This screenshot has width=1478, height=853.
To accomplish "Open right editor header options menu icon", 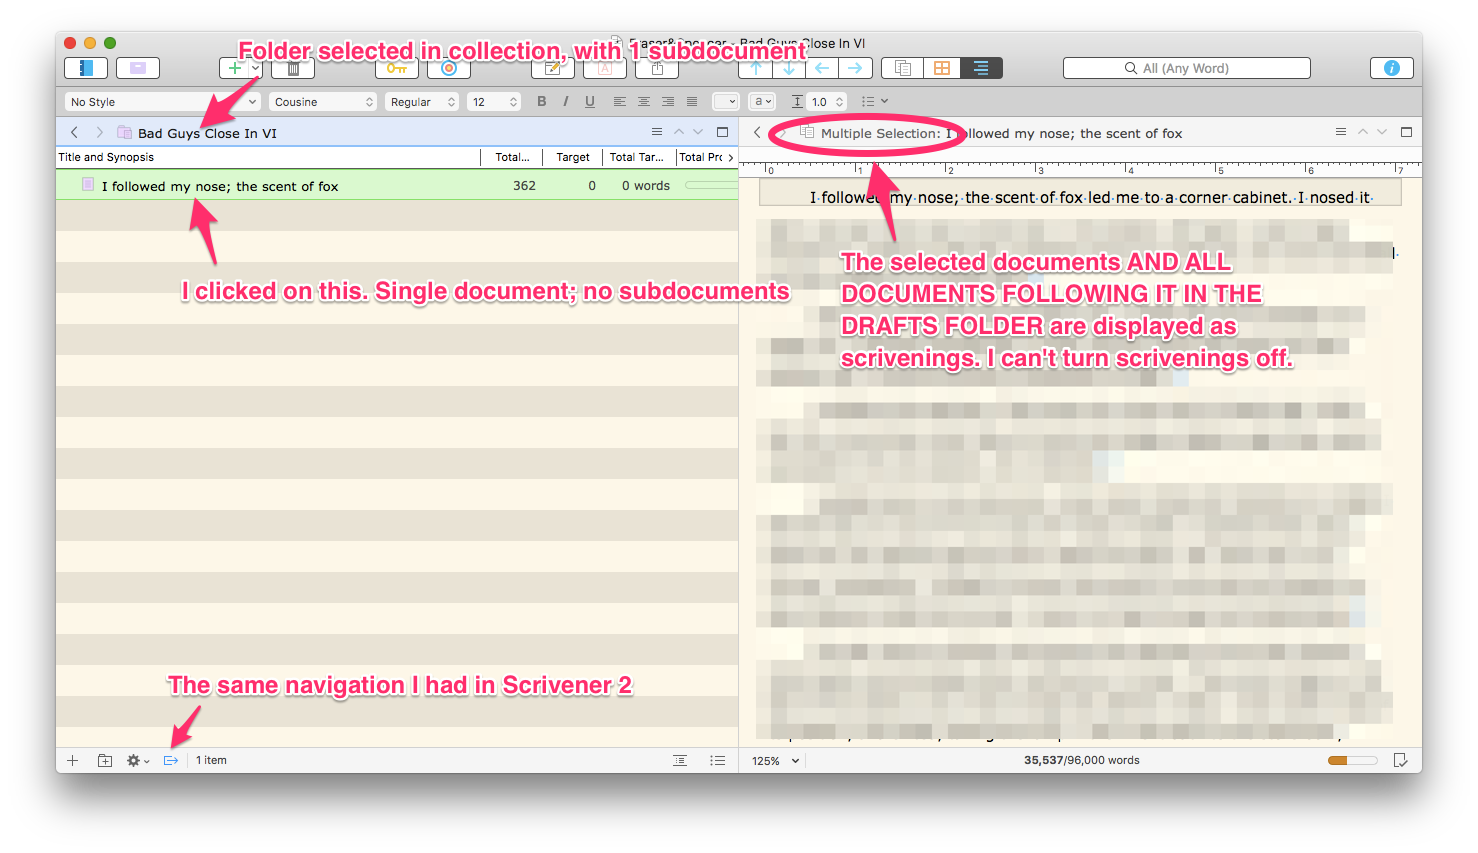I will click(x=1341, y=132).
